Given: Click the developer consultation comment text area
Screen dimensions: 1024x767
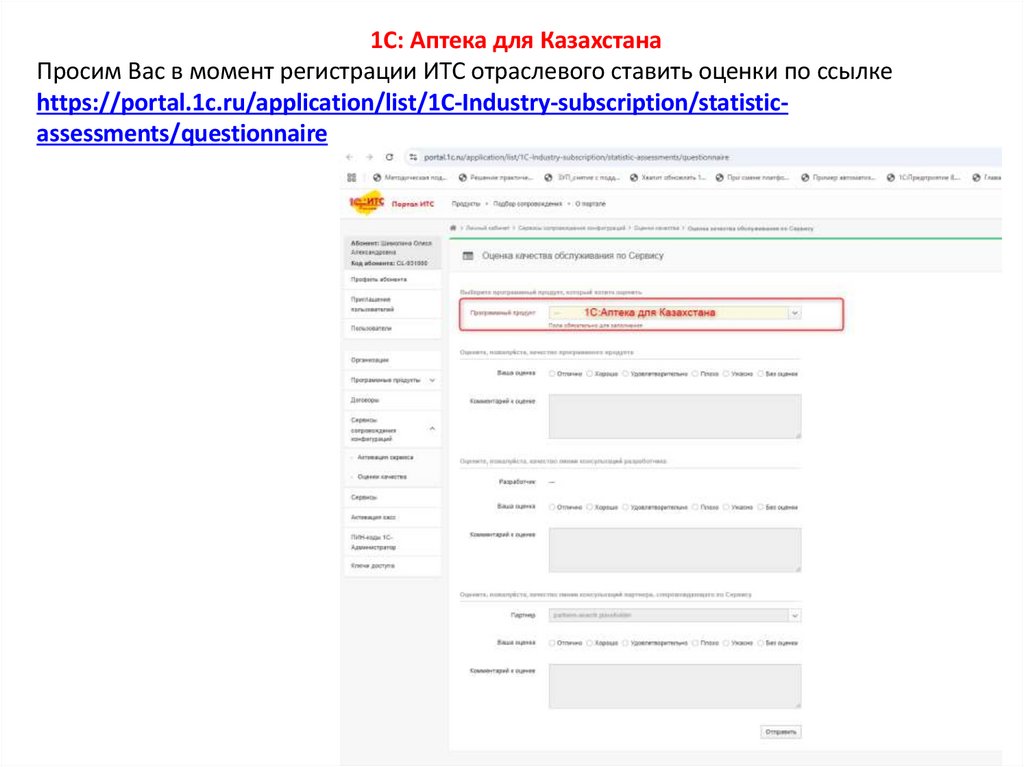Looking at the screenshot, I should (675, 550).
